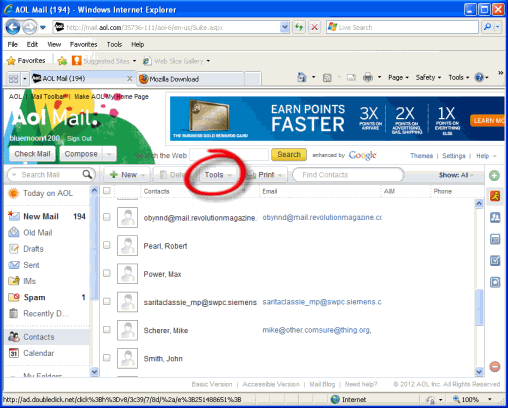Check the box for saritaclassie_mp contact
508x408 pixels.
click(107, 301)
